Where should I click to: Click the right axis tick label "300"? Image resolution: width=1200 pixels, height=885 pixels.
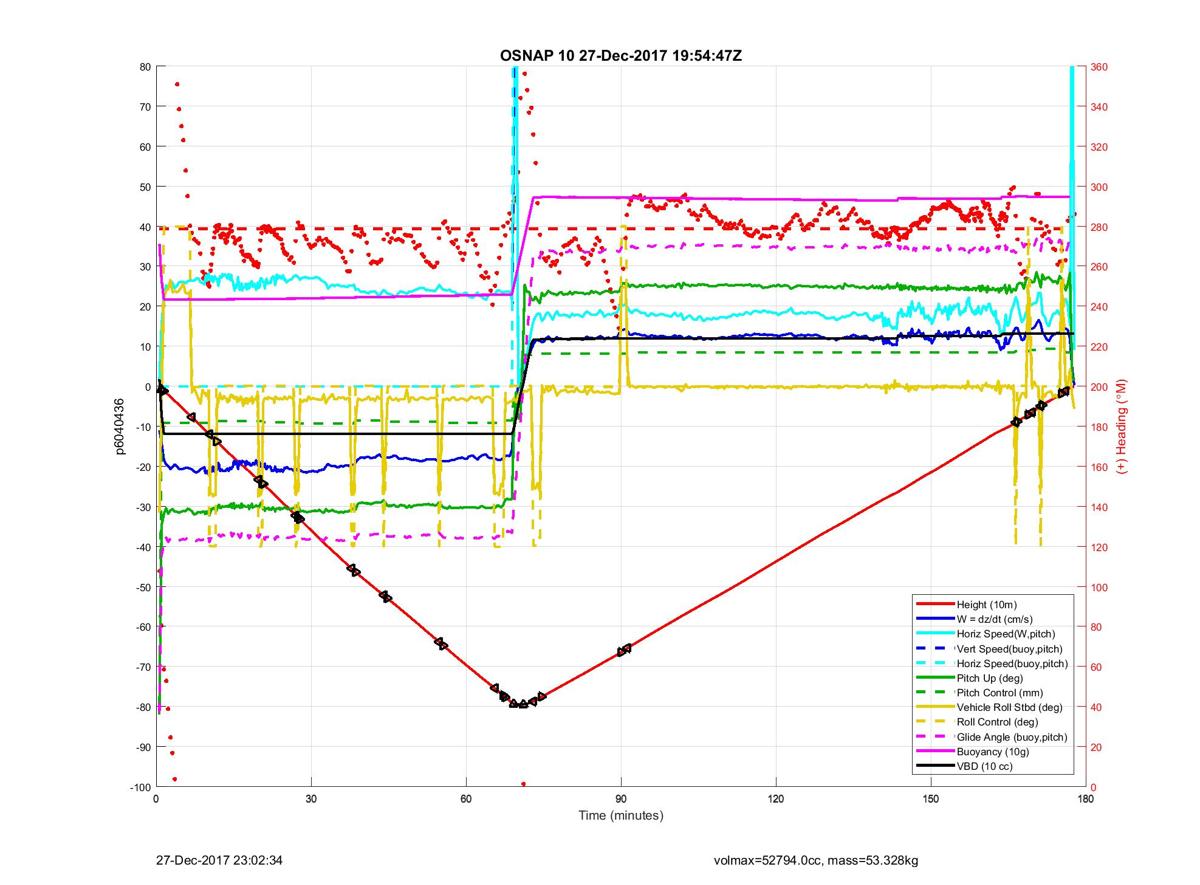1100,187
